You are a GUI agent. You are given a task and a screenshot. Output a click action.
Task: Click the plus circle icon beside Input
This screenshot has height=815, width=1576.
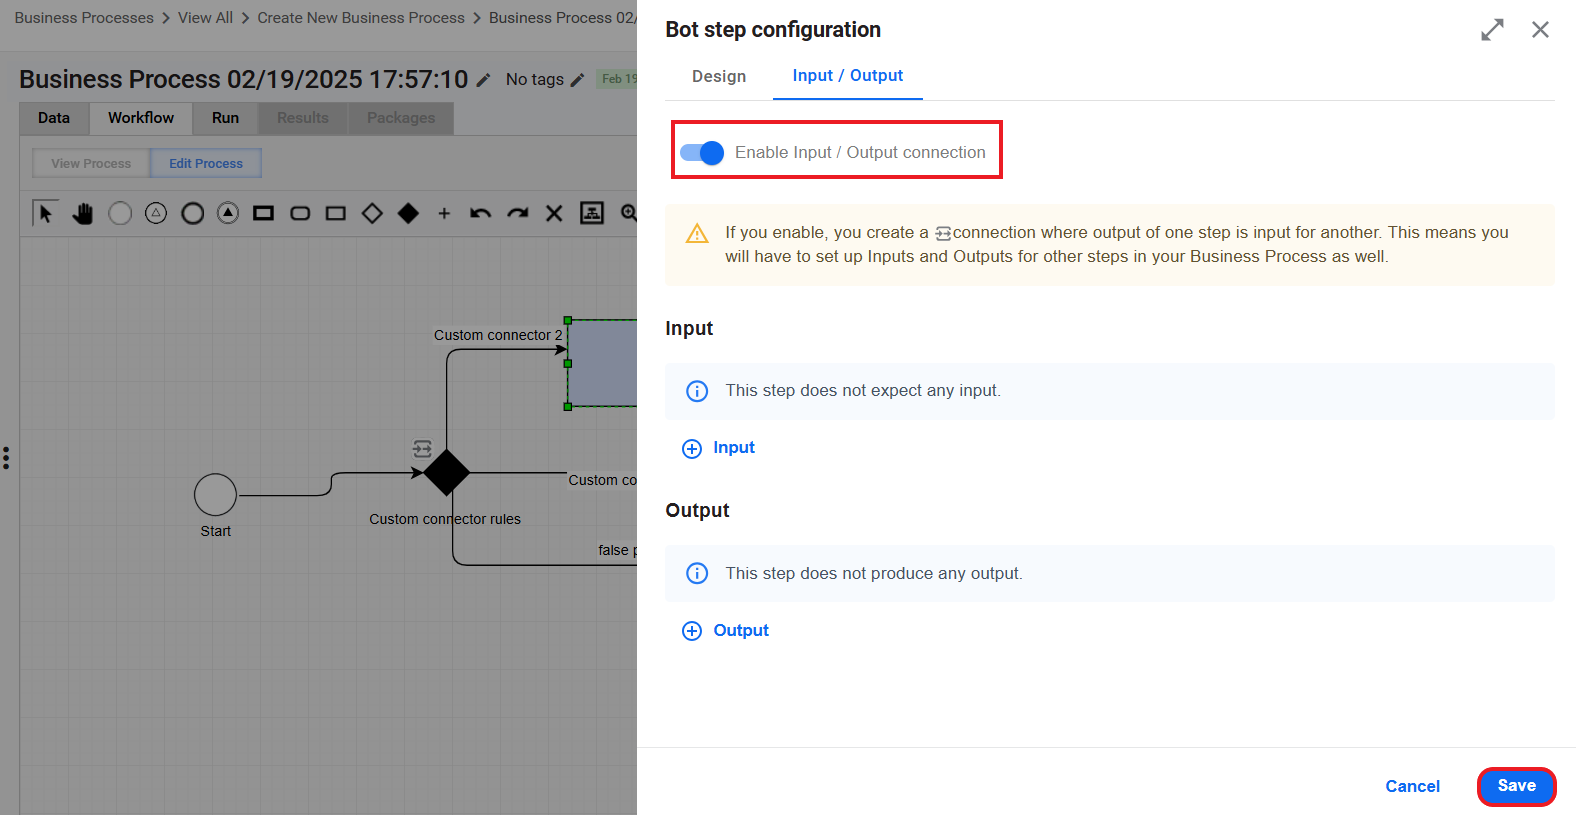(692, 449)
